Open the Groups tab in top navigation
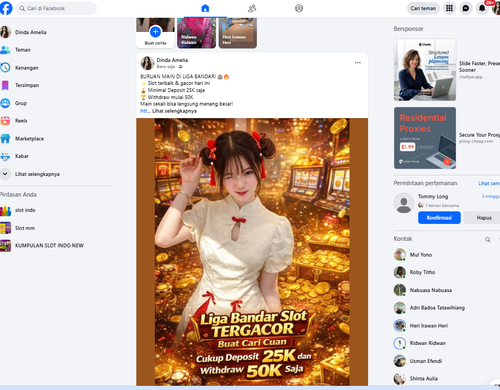This screenshot has width=500, height=390. point(299,8)
